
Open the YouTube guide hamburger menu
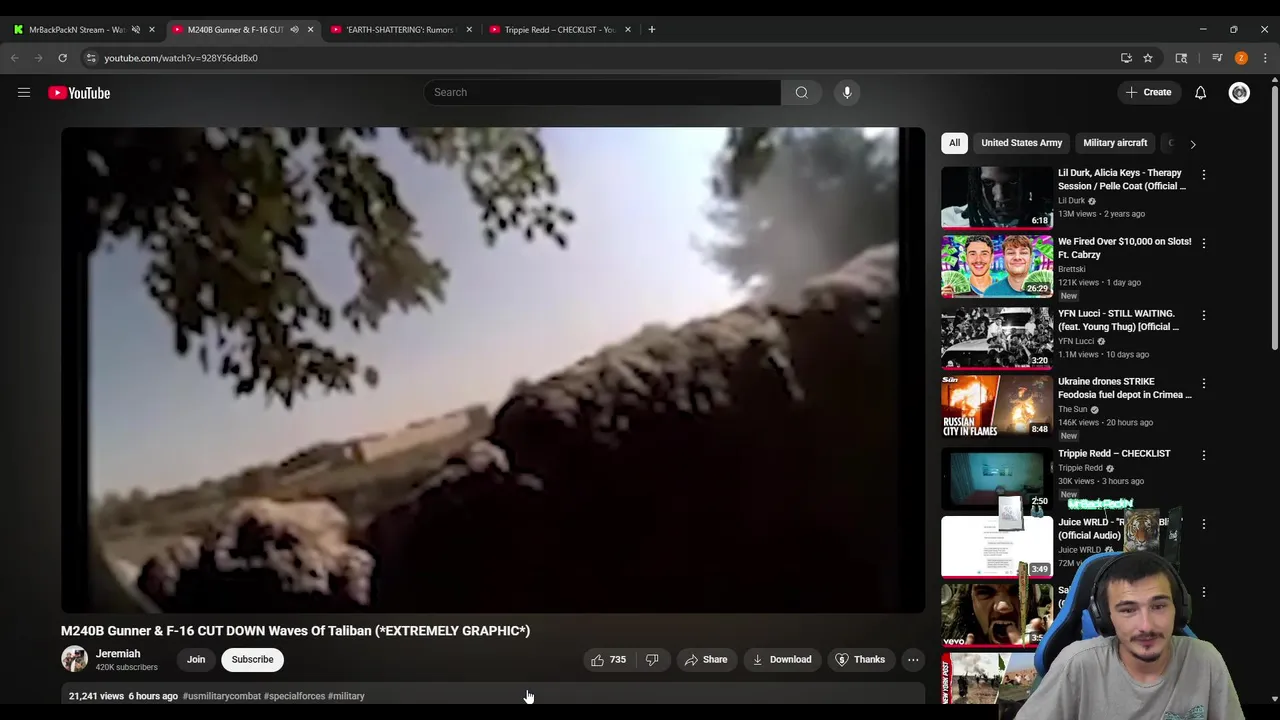[x=24, y=93]
